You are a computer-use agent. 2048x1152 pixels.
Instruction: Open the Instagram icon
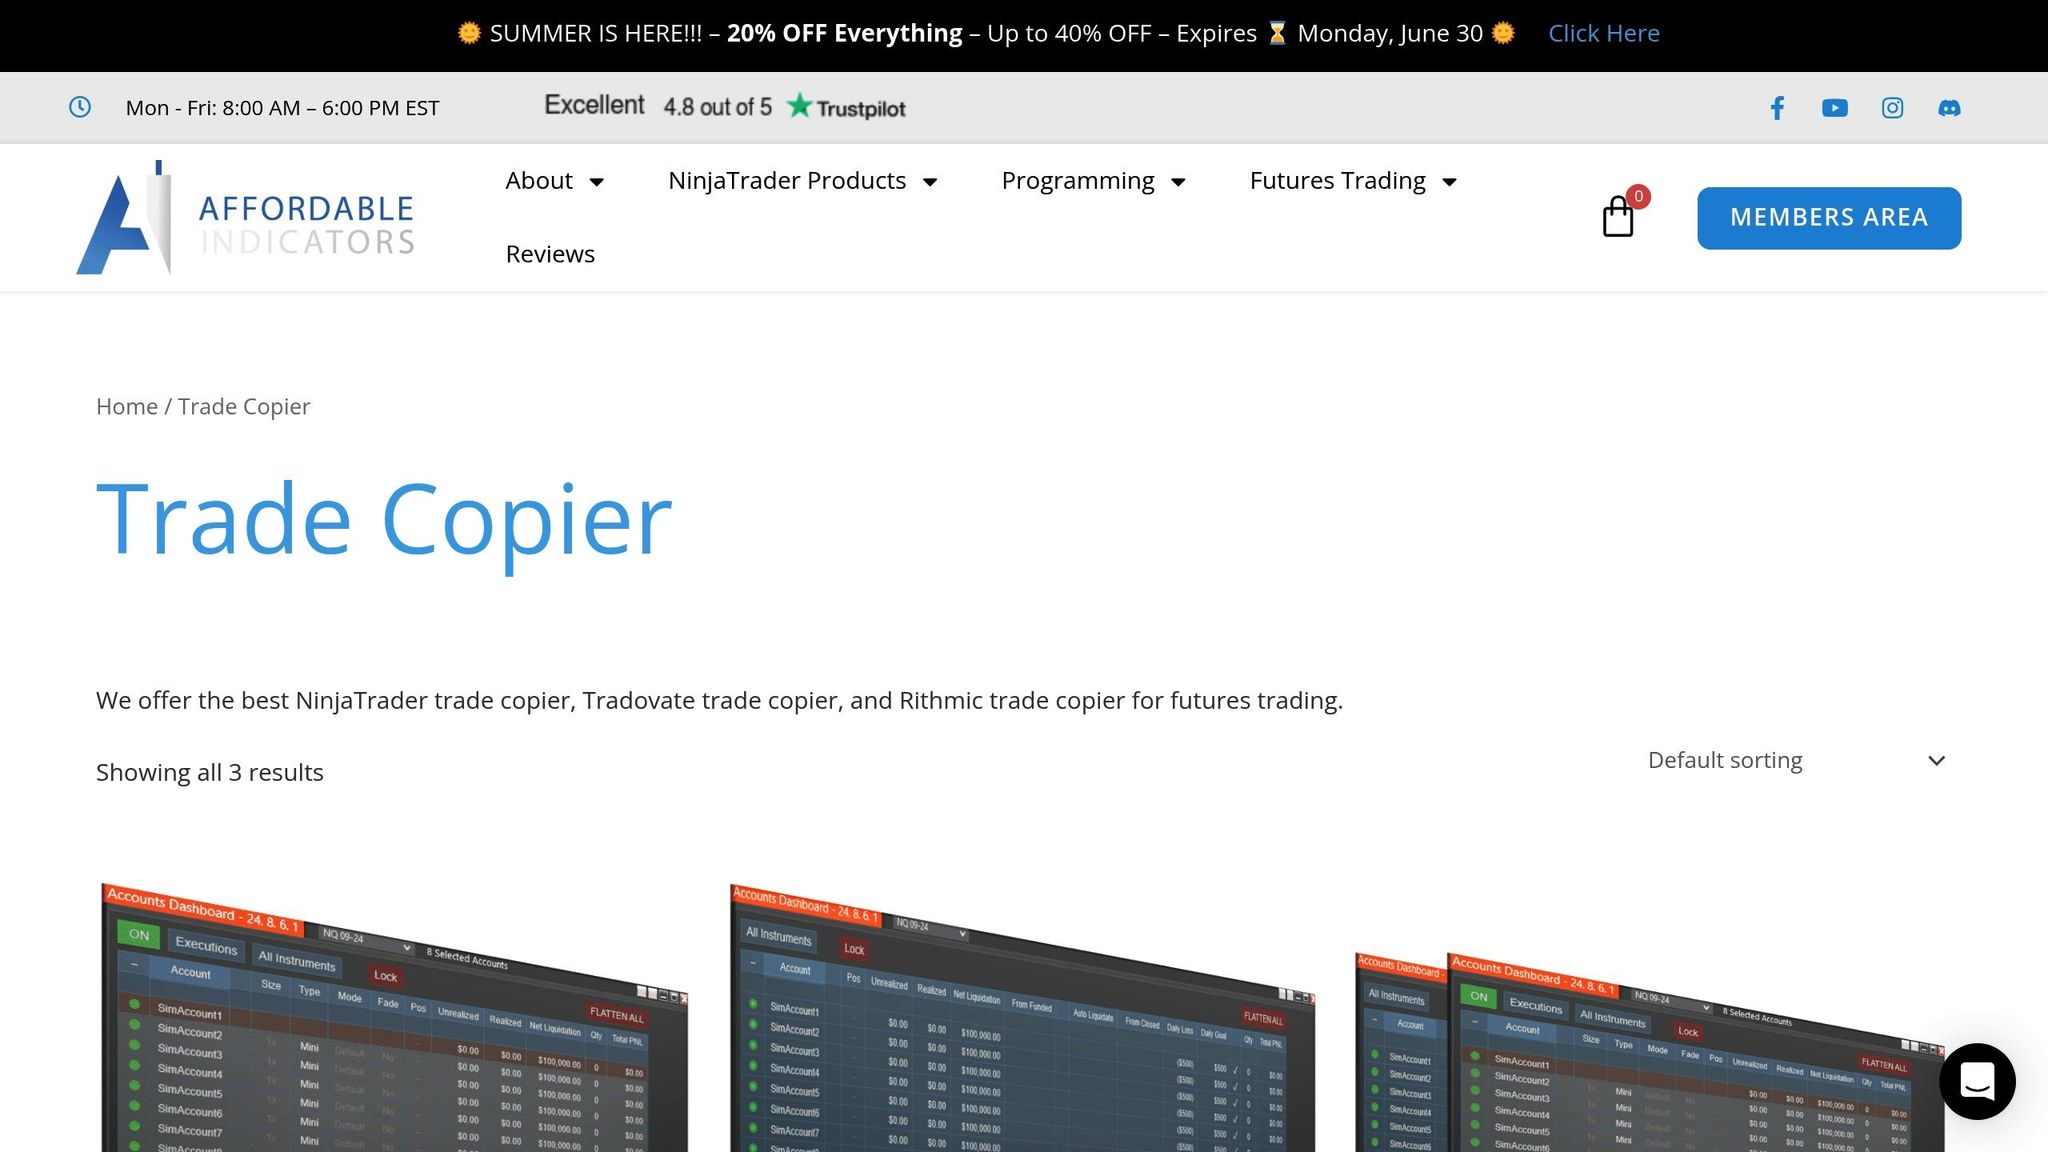coord(1892,107)
